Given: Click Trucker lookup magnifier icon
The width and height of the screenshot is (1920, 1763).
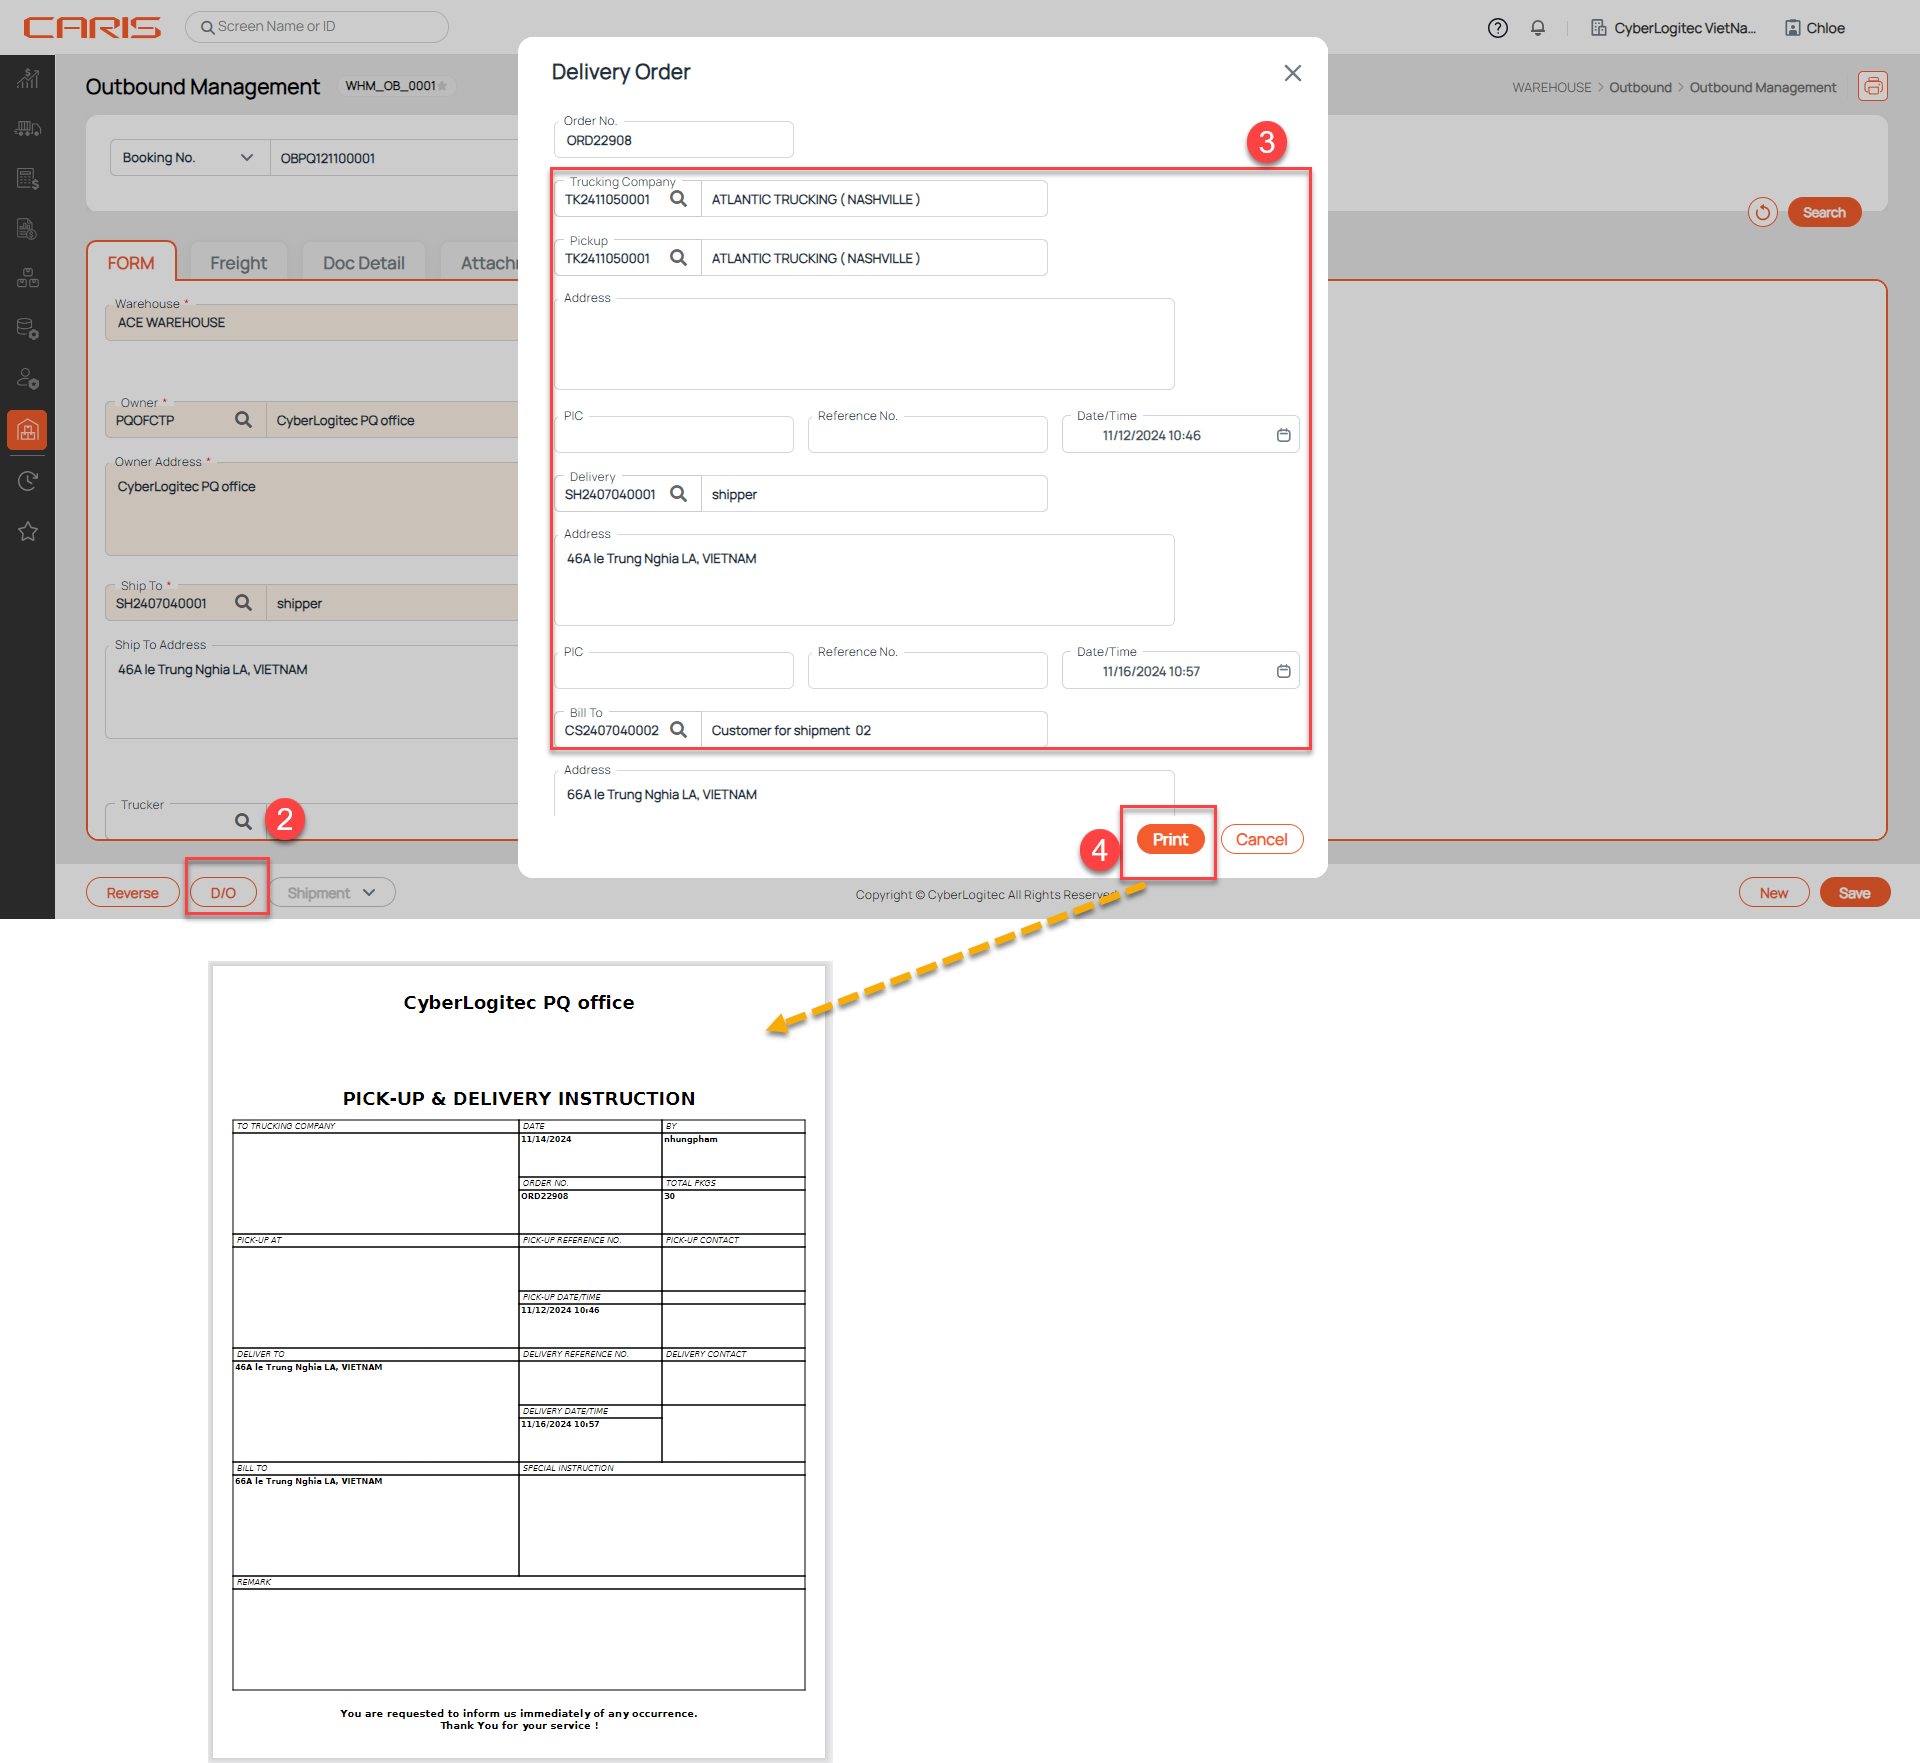Looking at the screenshot, I should click(243, 822).
